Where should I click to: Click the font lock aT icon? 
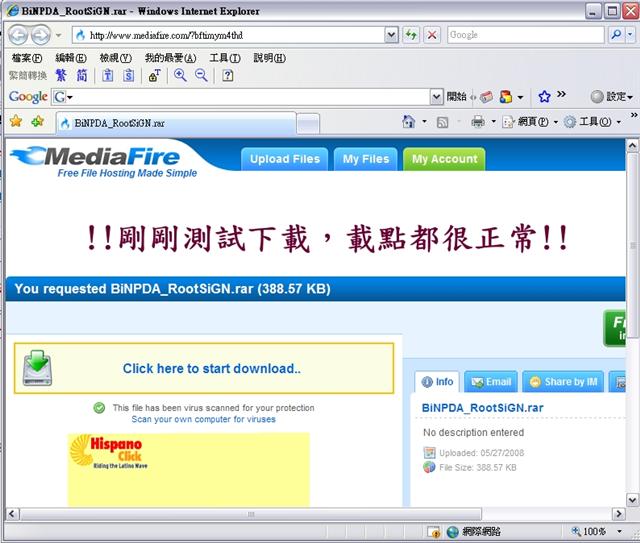point(154,75)
